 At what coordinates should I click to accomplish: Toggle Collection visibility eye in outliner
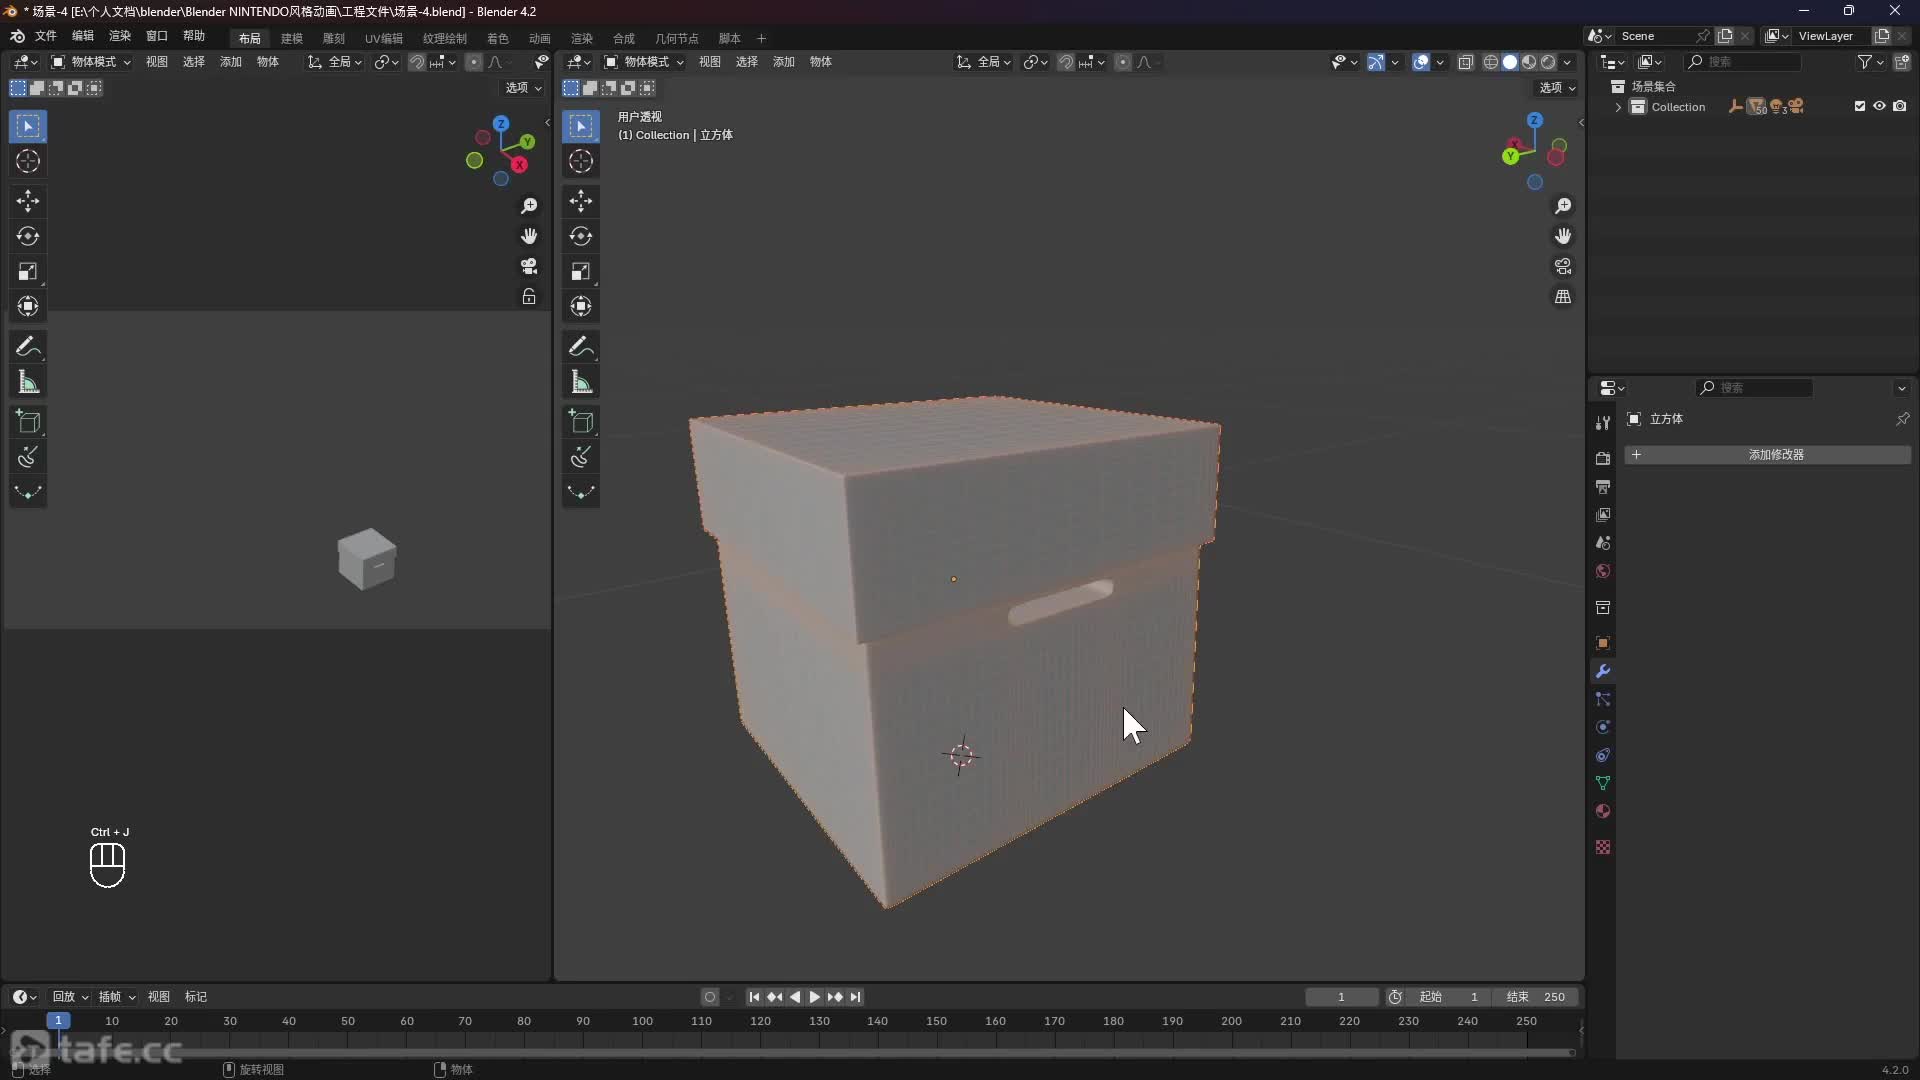point(1879,106)
